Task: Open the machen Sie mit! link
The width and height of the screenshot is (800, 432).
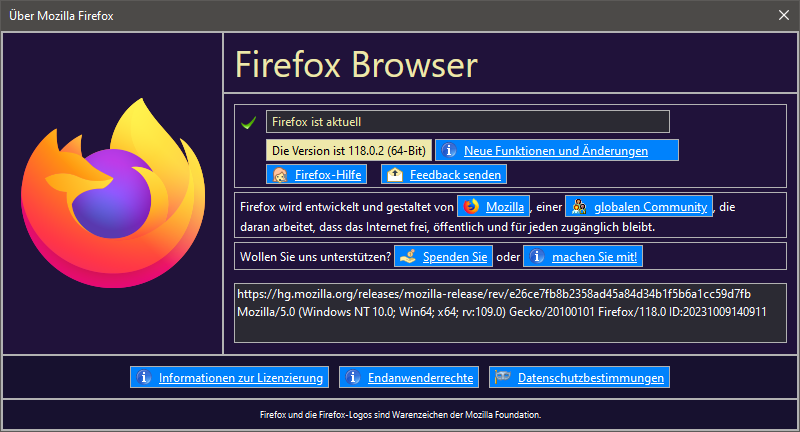Action: pos(594,257)
